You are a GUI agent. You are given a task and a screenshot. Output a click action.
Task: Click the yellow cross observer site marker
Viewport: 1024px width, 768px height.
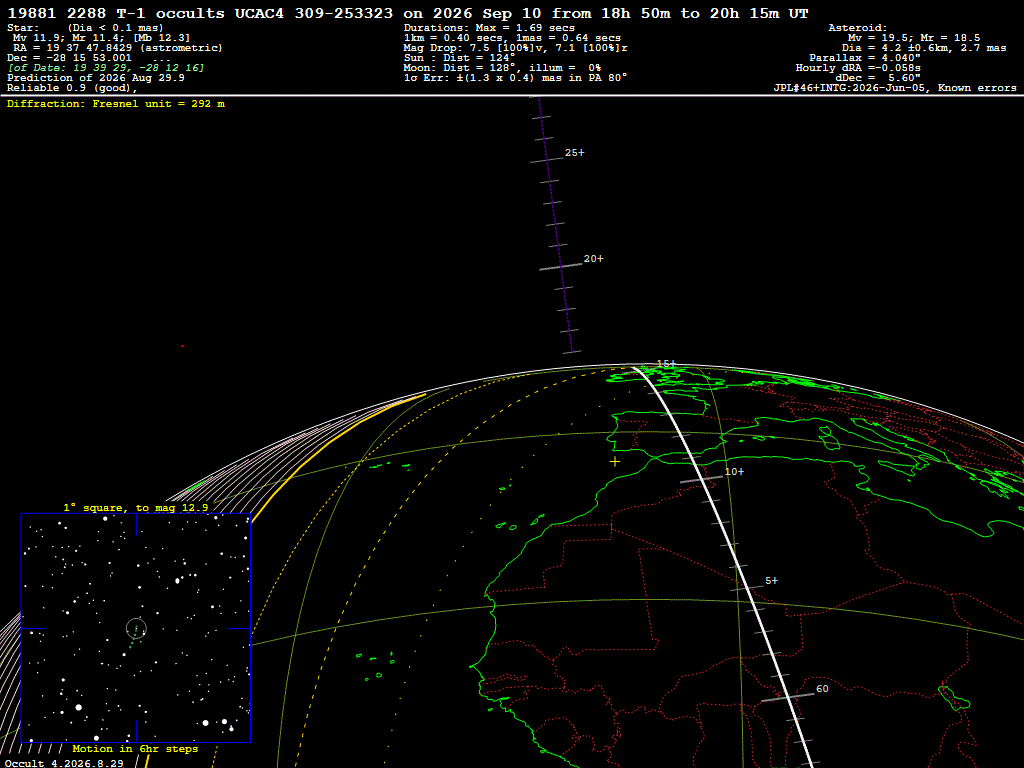[x=615, y=462]
